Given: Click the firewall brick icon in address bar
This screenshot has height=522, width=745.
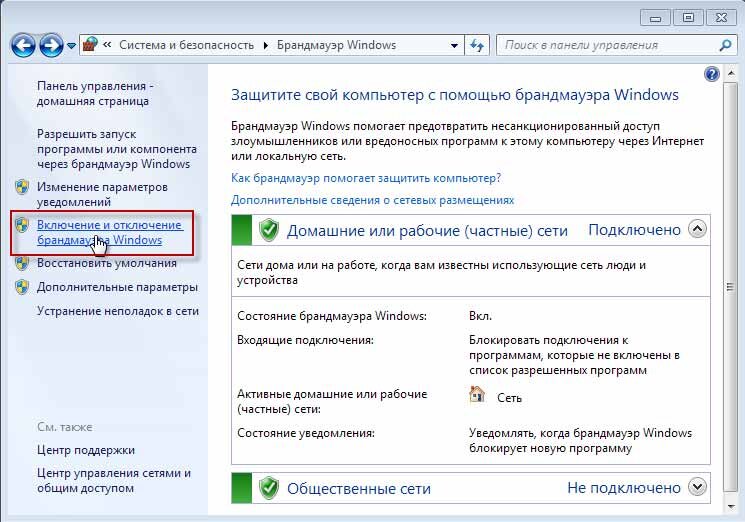Looking at the screenshot, I should tap(90, 45).
